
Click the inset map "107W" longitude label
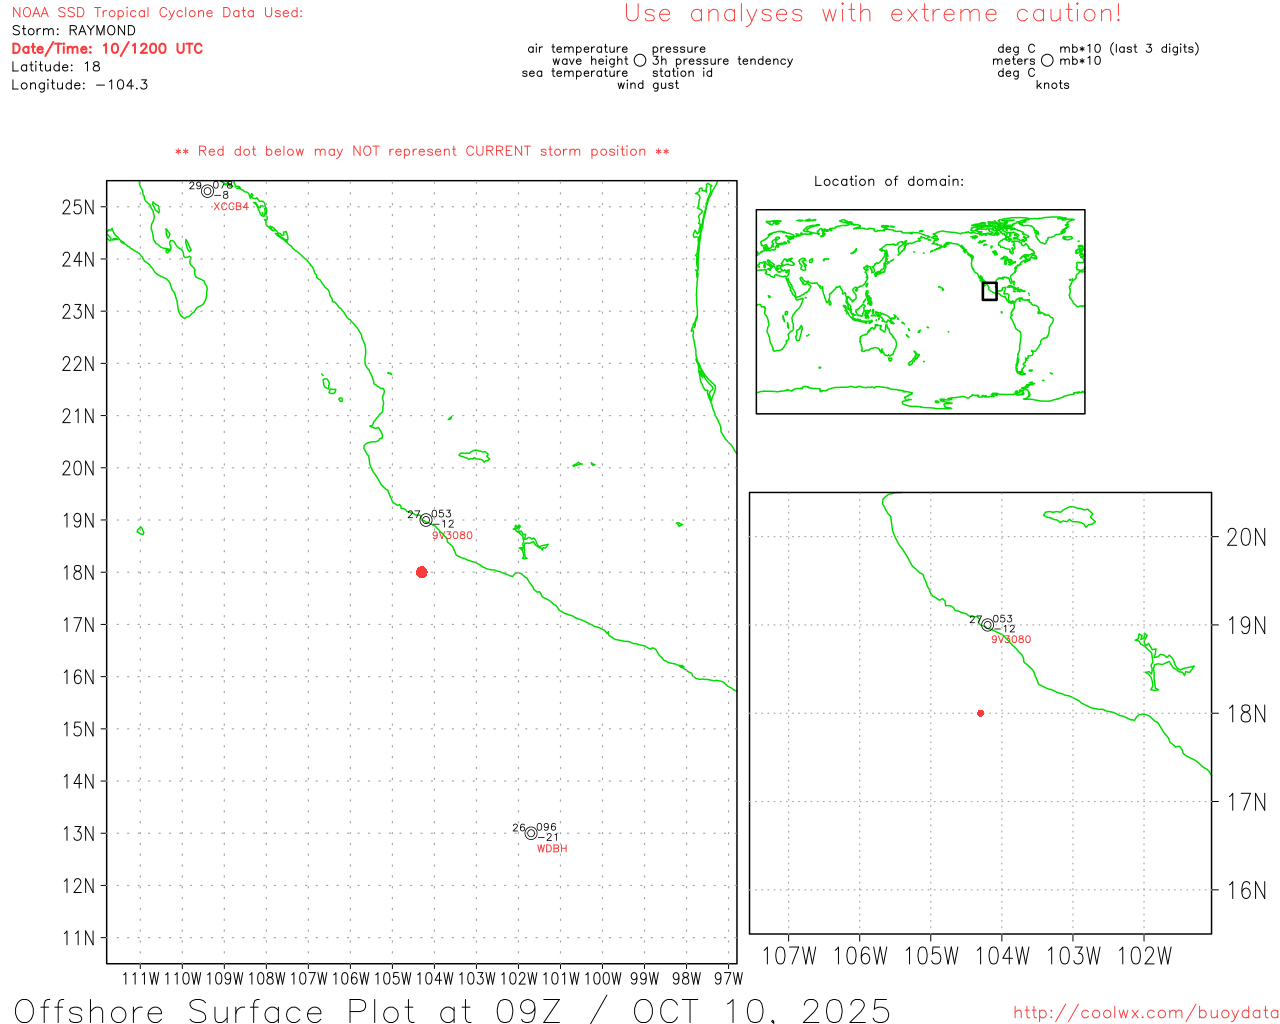(789, 956)
